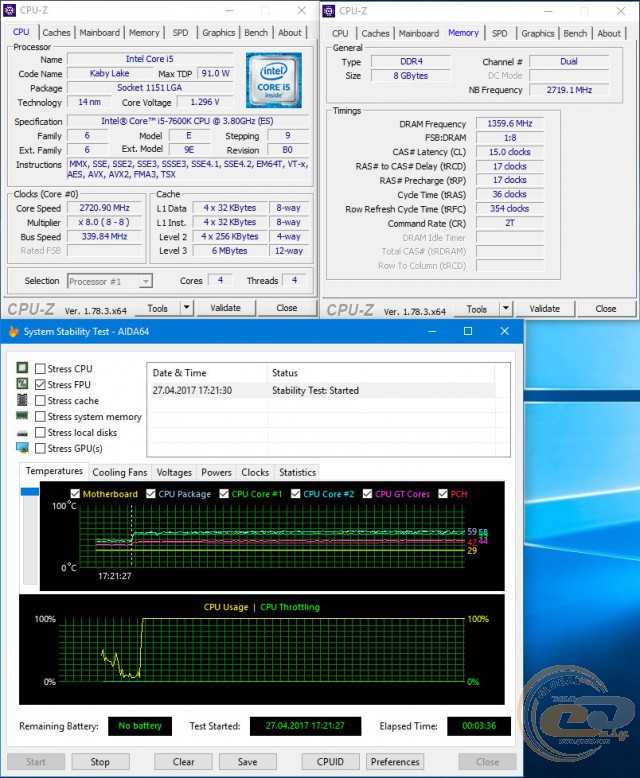Open the Statistics tab in AIDA64

297,472
